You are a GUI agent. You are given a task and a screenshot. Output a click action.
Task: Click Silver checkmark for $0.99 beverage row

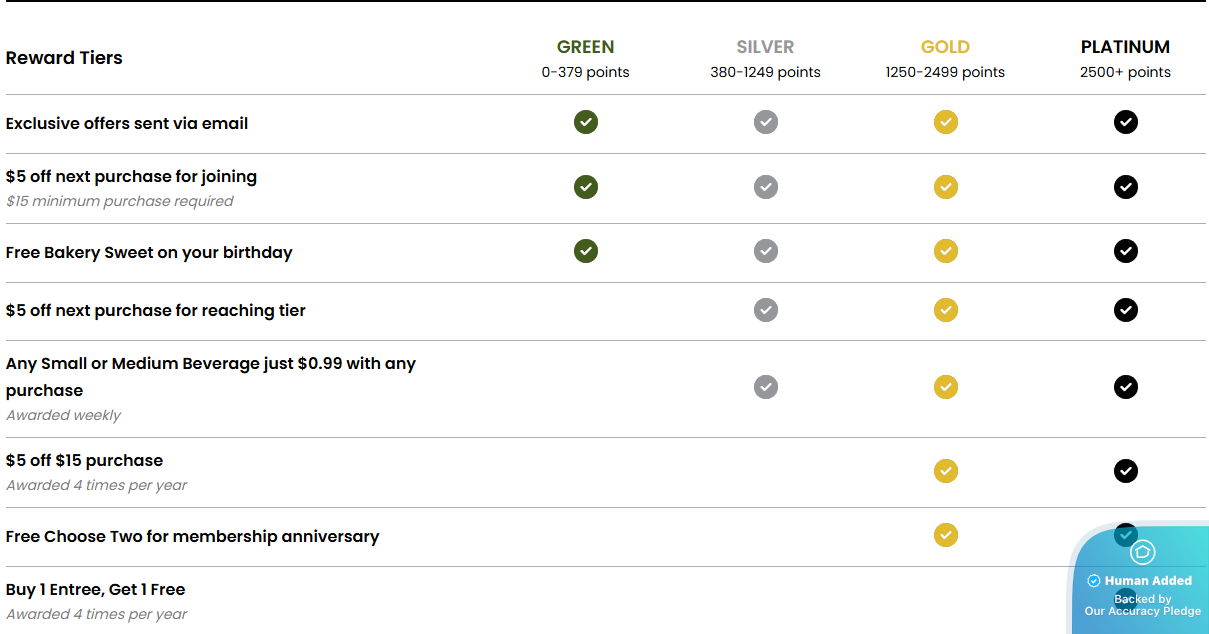click(766, 386)
